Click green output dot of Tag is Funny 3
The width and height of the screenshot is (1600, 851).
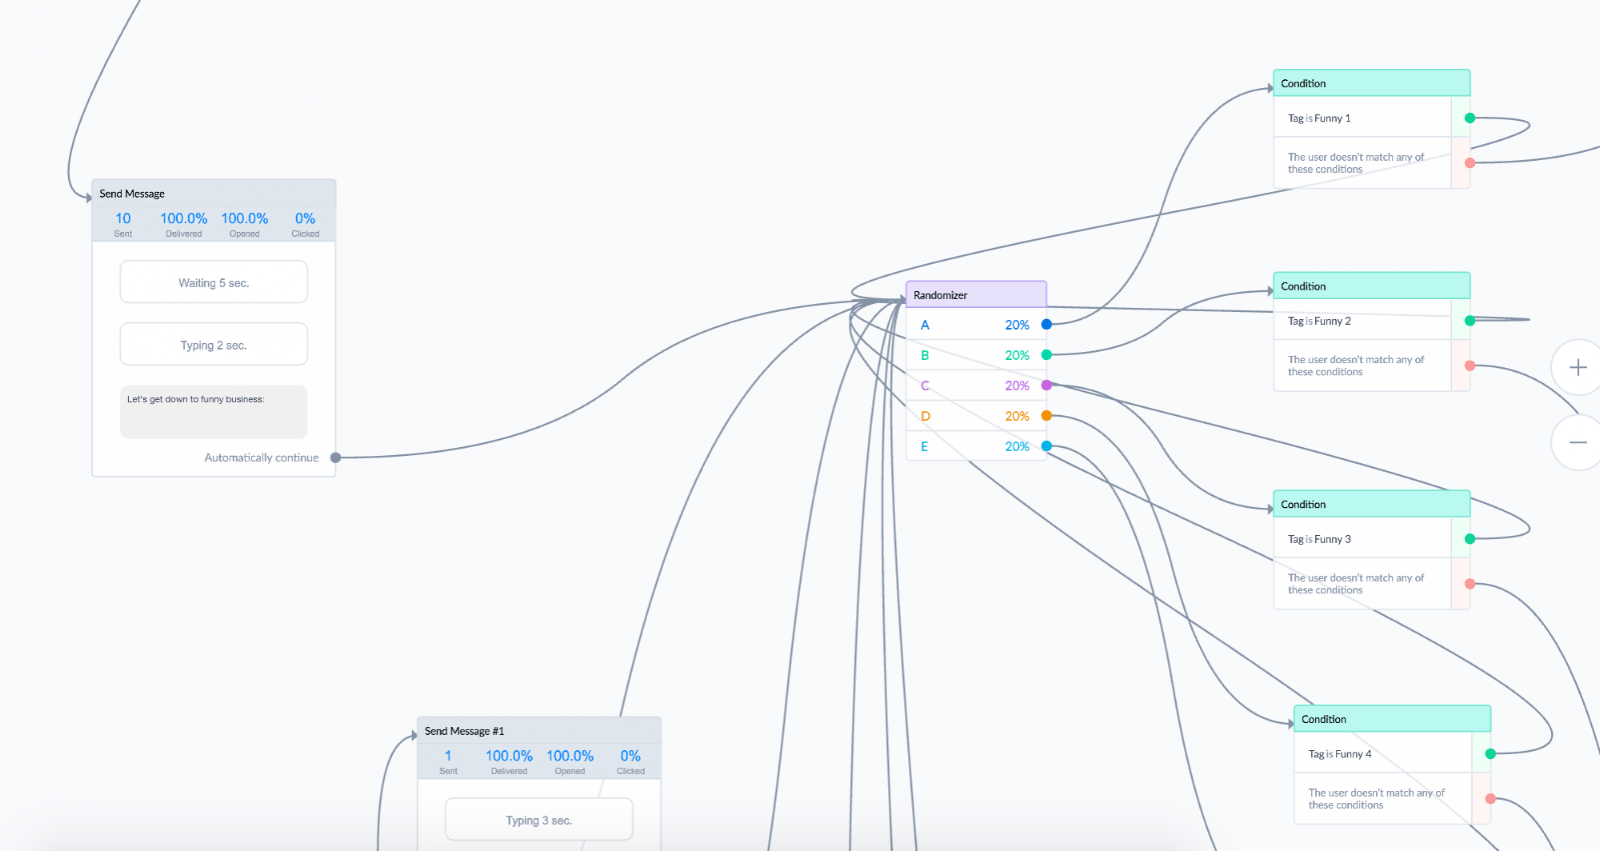pos(1469,539)
